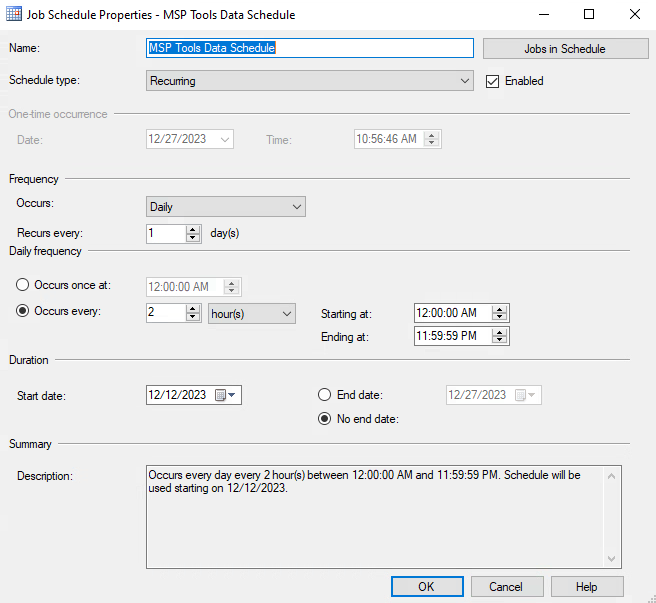
Task: Open Help for the schedule dialog
Action: point(587,587)
